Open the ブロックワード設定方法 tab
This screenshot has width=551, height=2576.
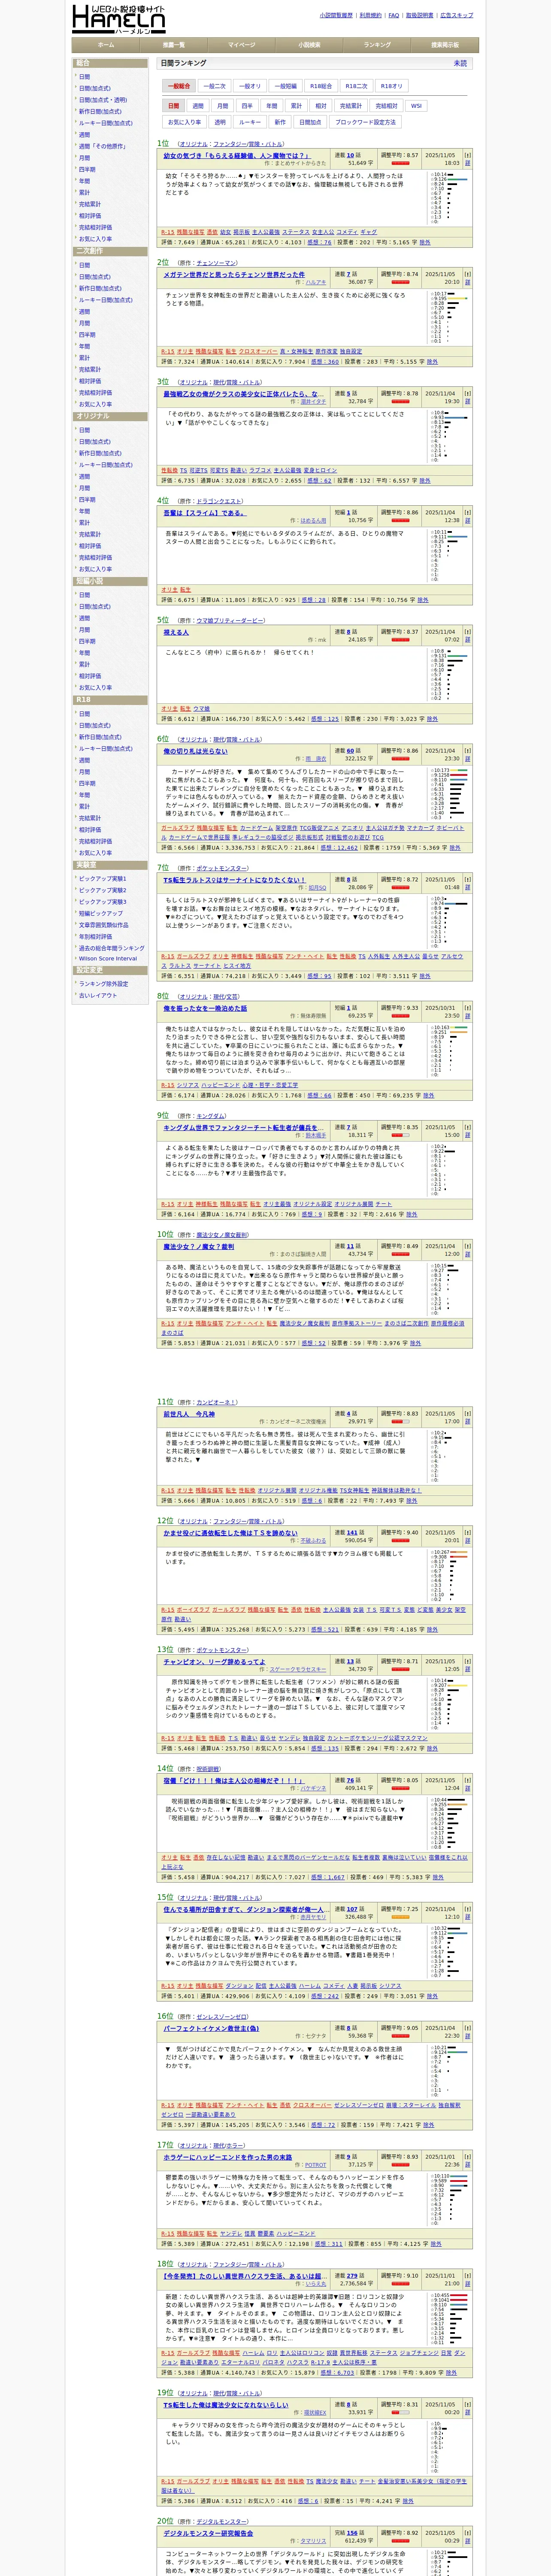(365, 122)
